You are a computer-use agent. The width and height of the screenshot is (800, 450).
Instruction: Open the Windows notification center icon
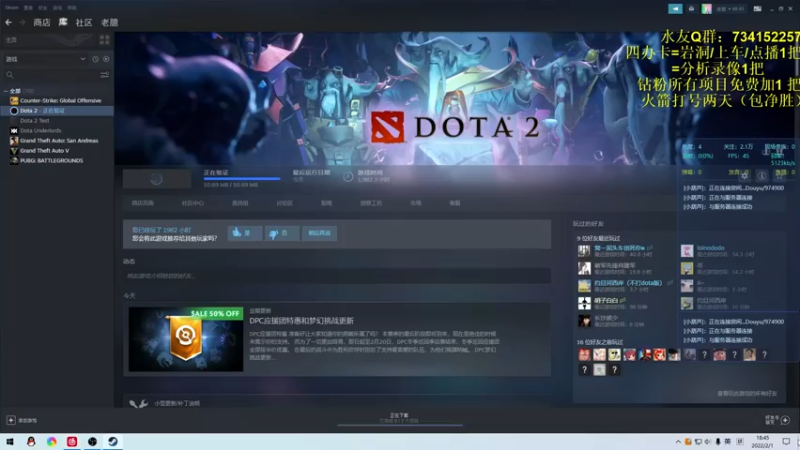coord(786,442)
